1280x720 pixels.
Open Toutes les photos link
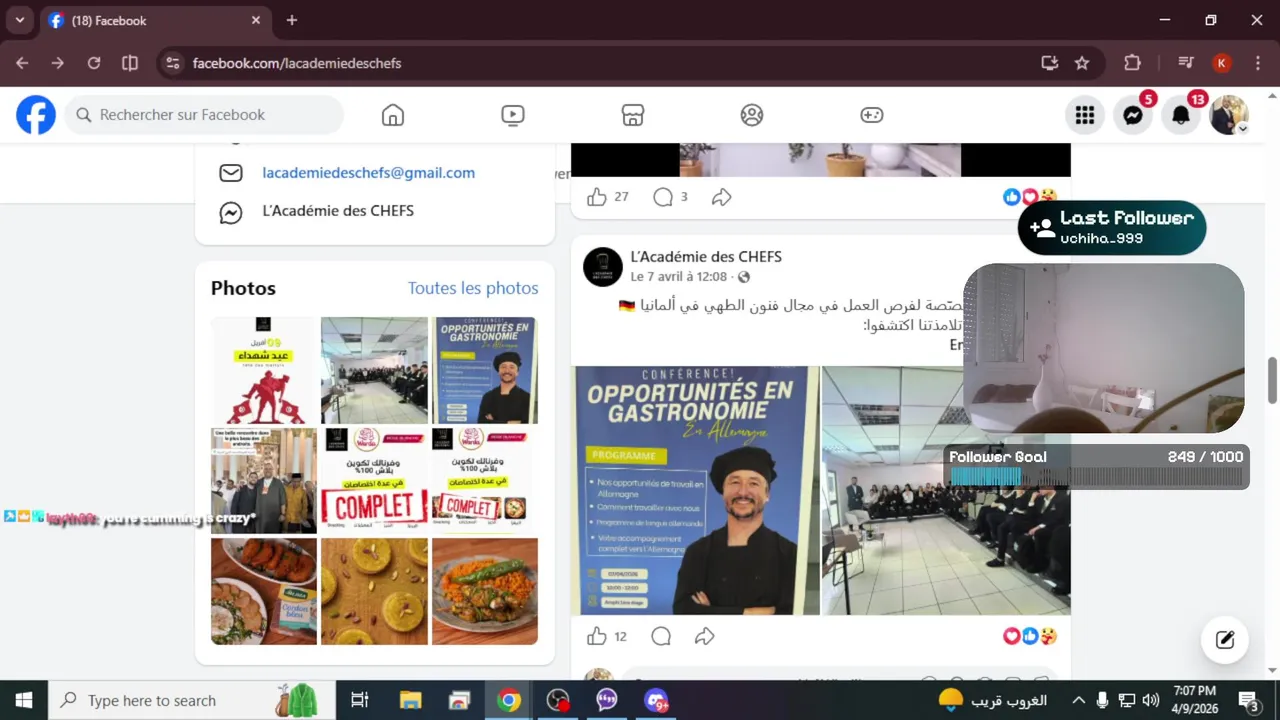point(473,288)
